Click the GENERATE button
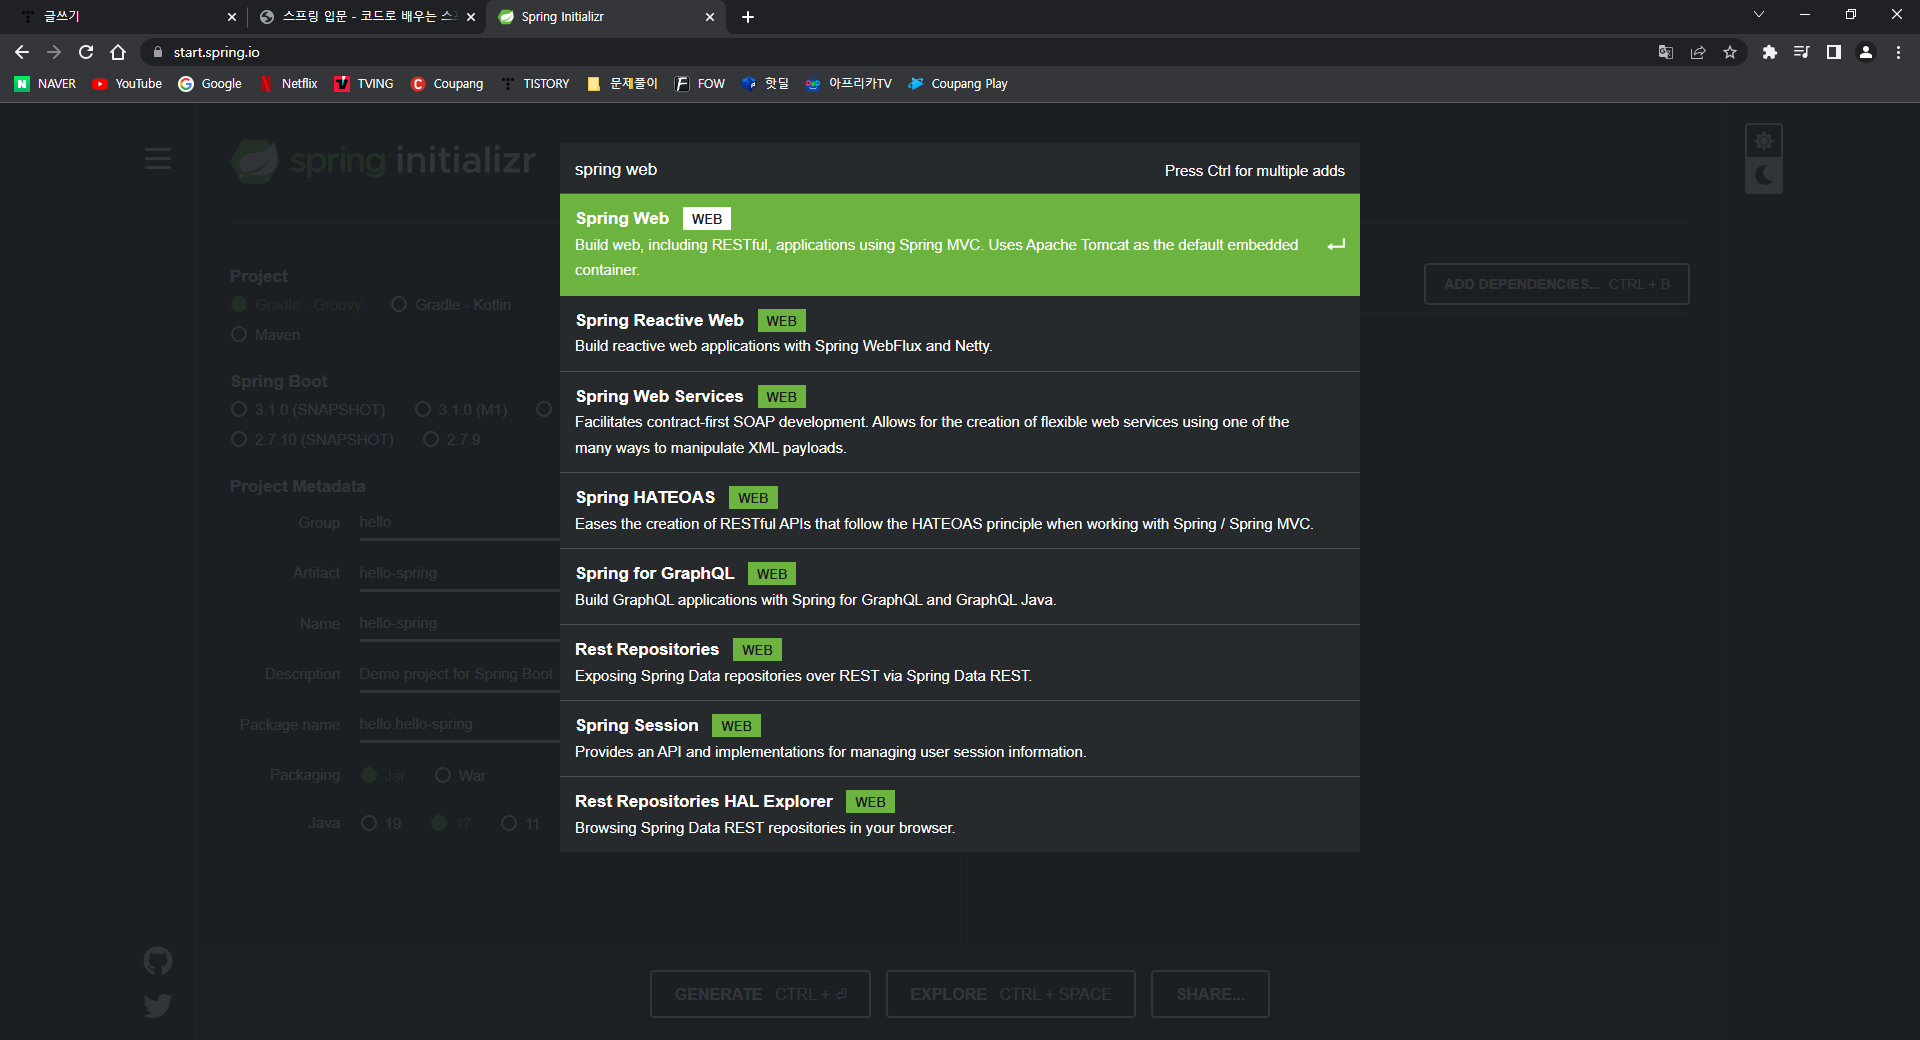Viewport: 1920px width, 1040px height. [760, 994]
